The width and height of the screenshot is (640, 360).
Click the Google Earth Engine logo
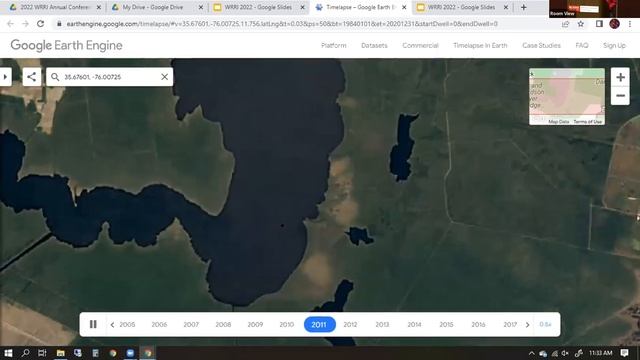66,45
